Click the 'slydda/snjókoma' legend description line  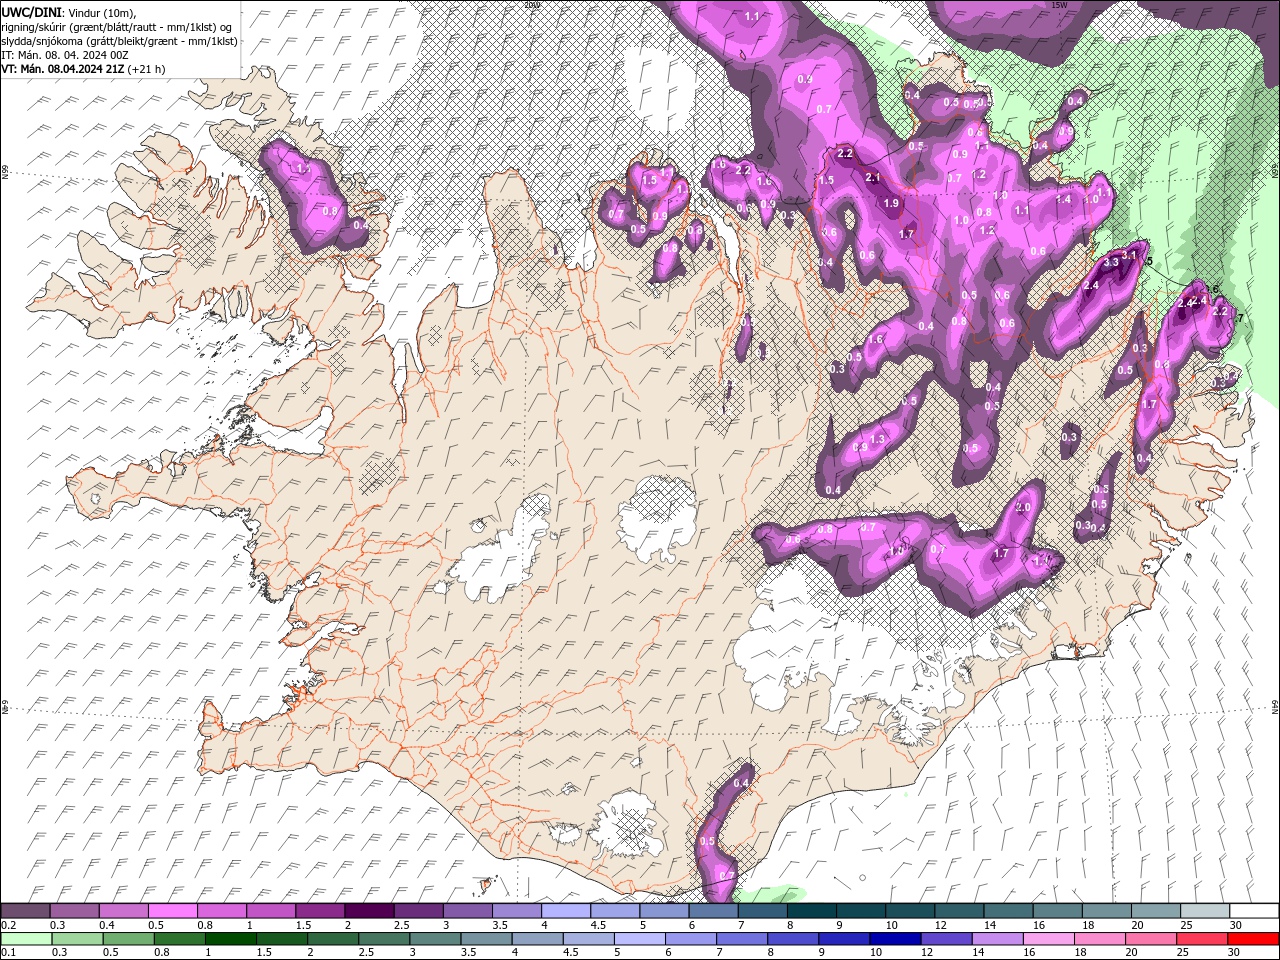120,41
